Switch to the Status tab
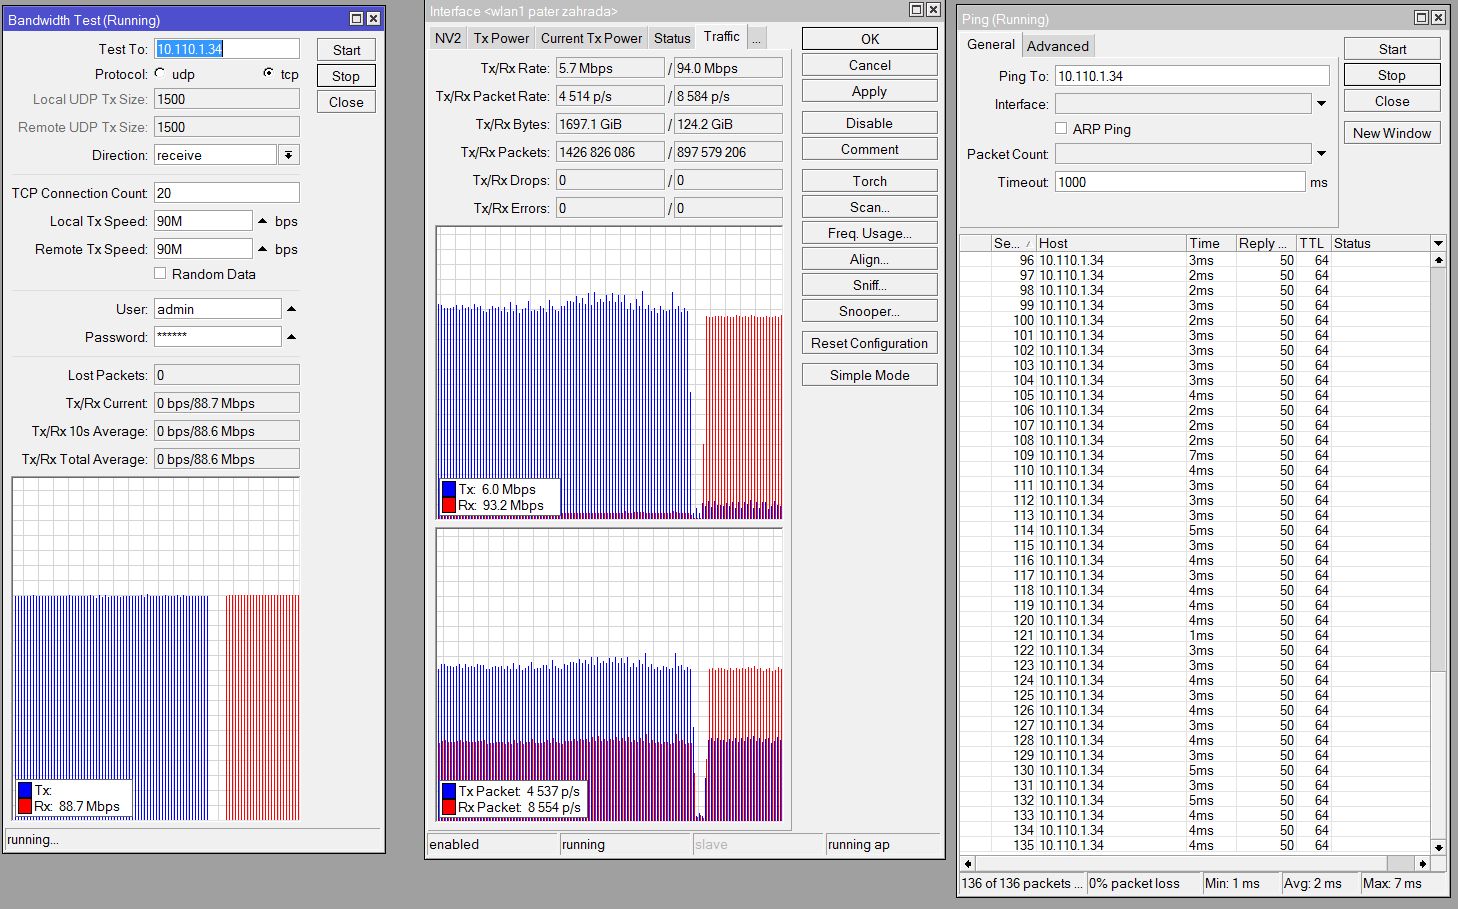The image size is (1458, 909). [x=672, y=38]
